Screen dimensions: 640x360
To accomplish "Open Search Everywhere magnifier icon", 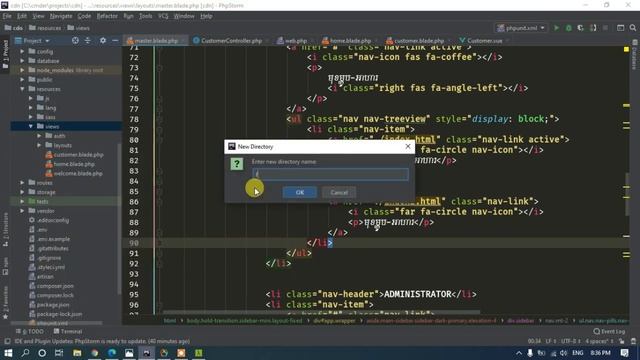I will (x=633, y=28).
